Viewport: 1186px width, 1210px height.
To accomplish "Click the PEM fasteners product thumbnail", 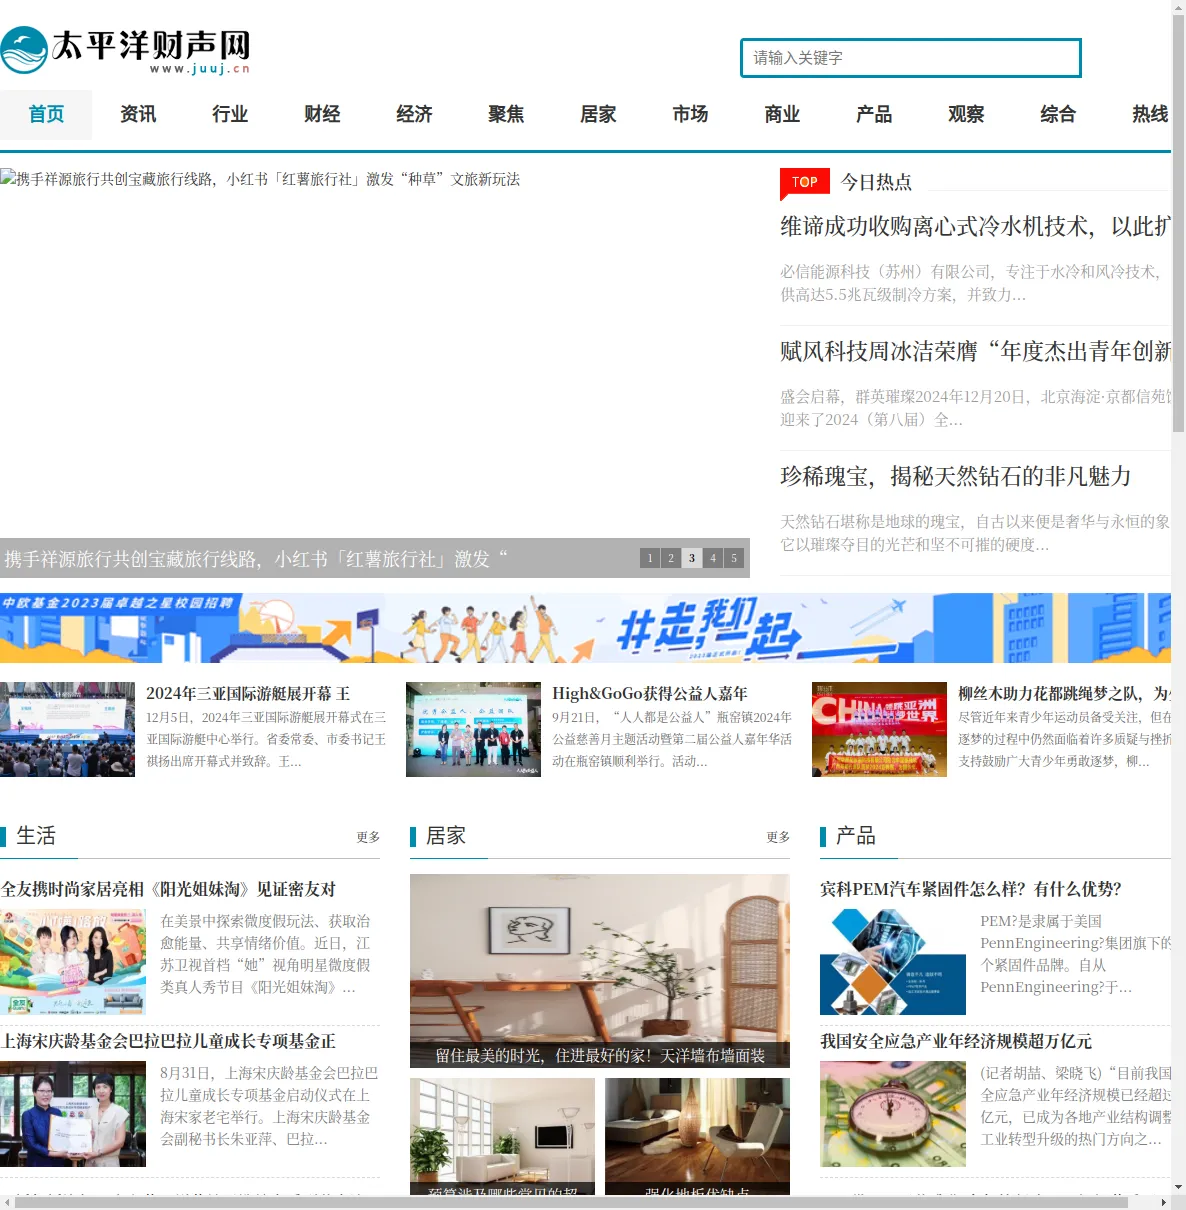I will (x=893, y=962).
